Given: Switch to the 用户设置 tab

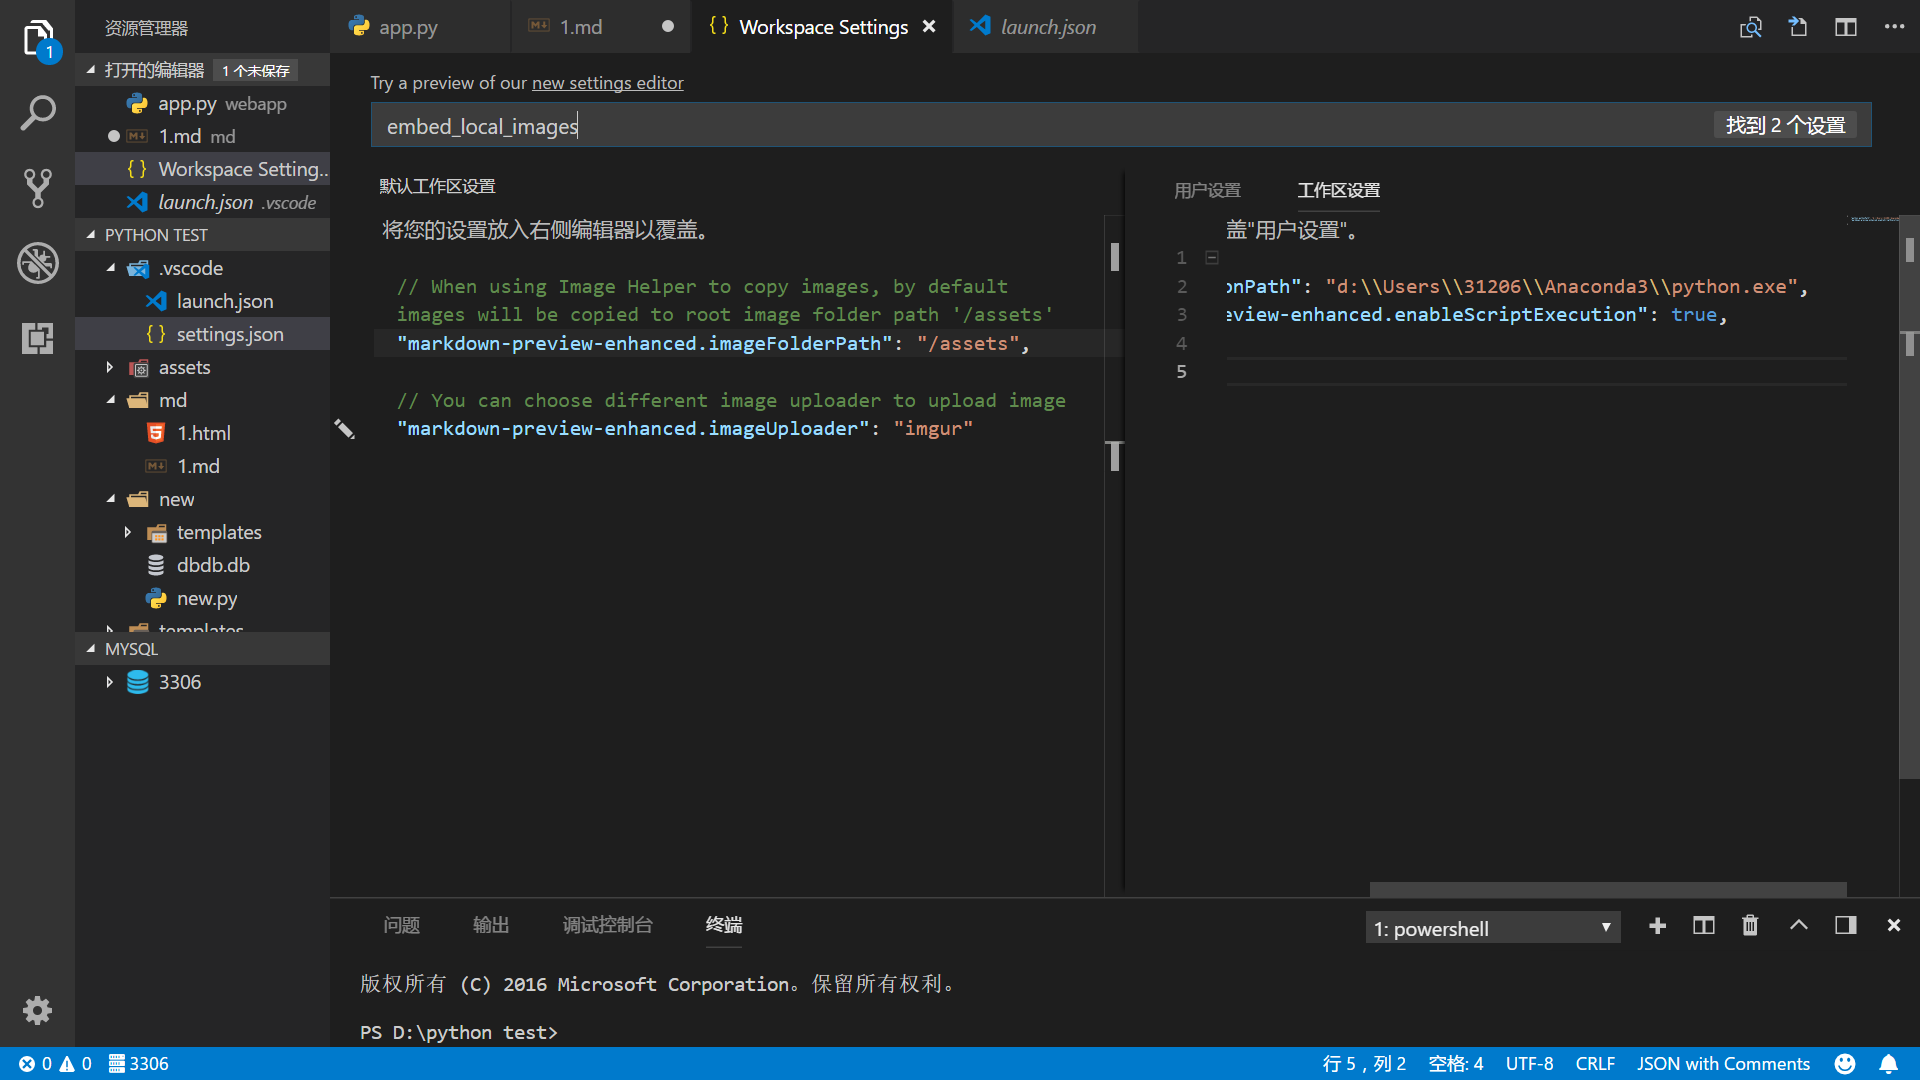Looking at the screenshot, I should pyautogui.click(x=1206, y=190).
